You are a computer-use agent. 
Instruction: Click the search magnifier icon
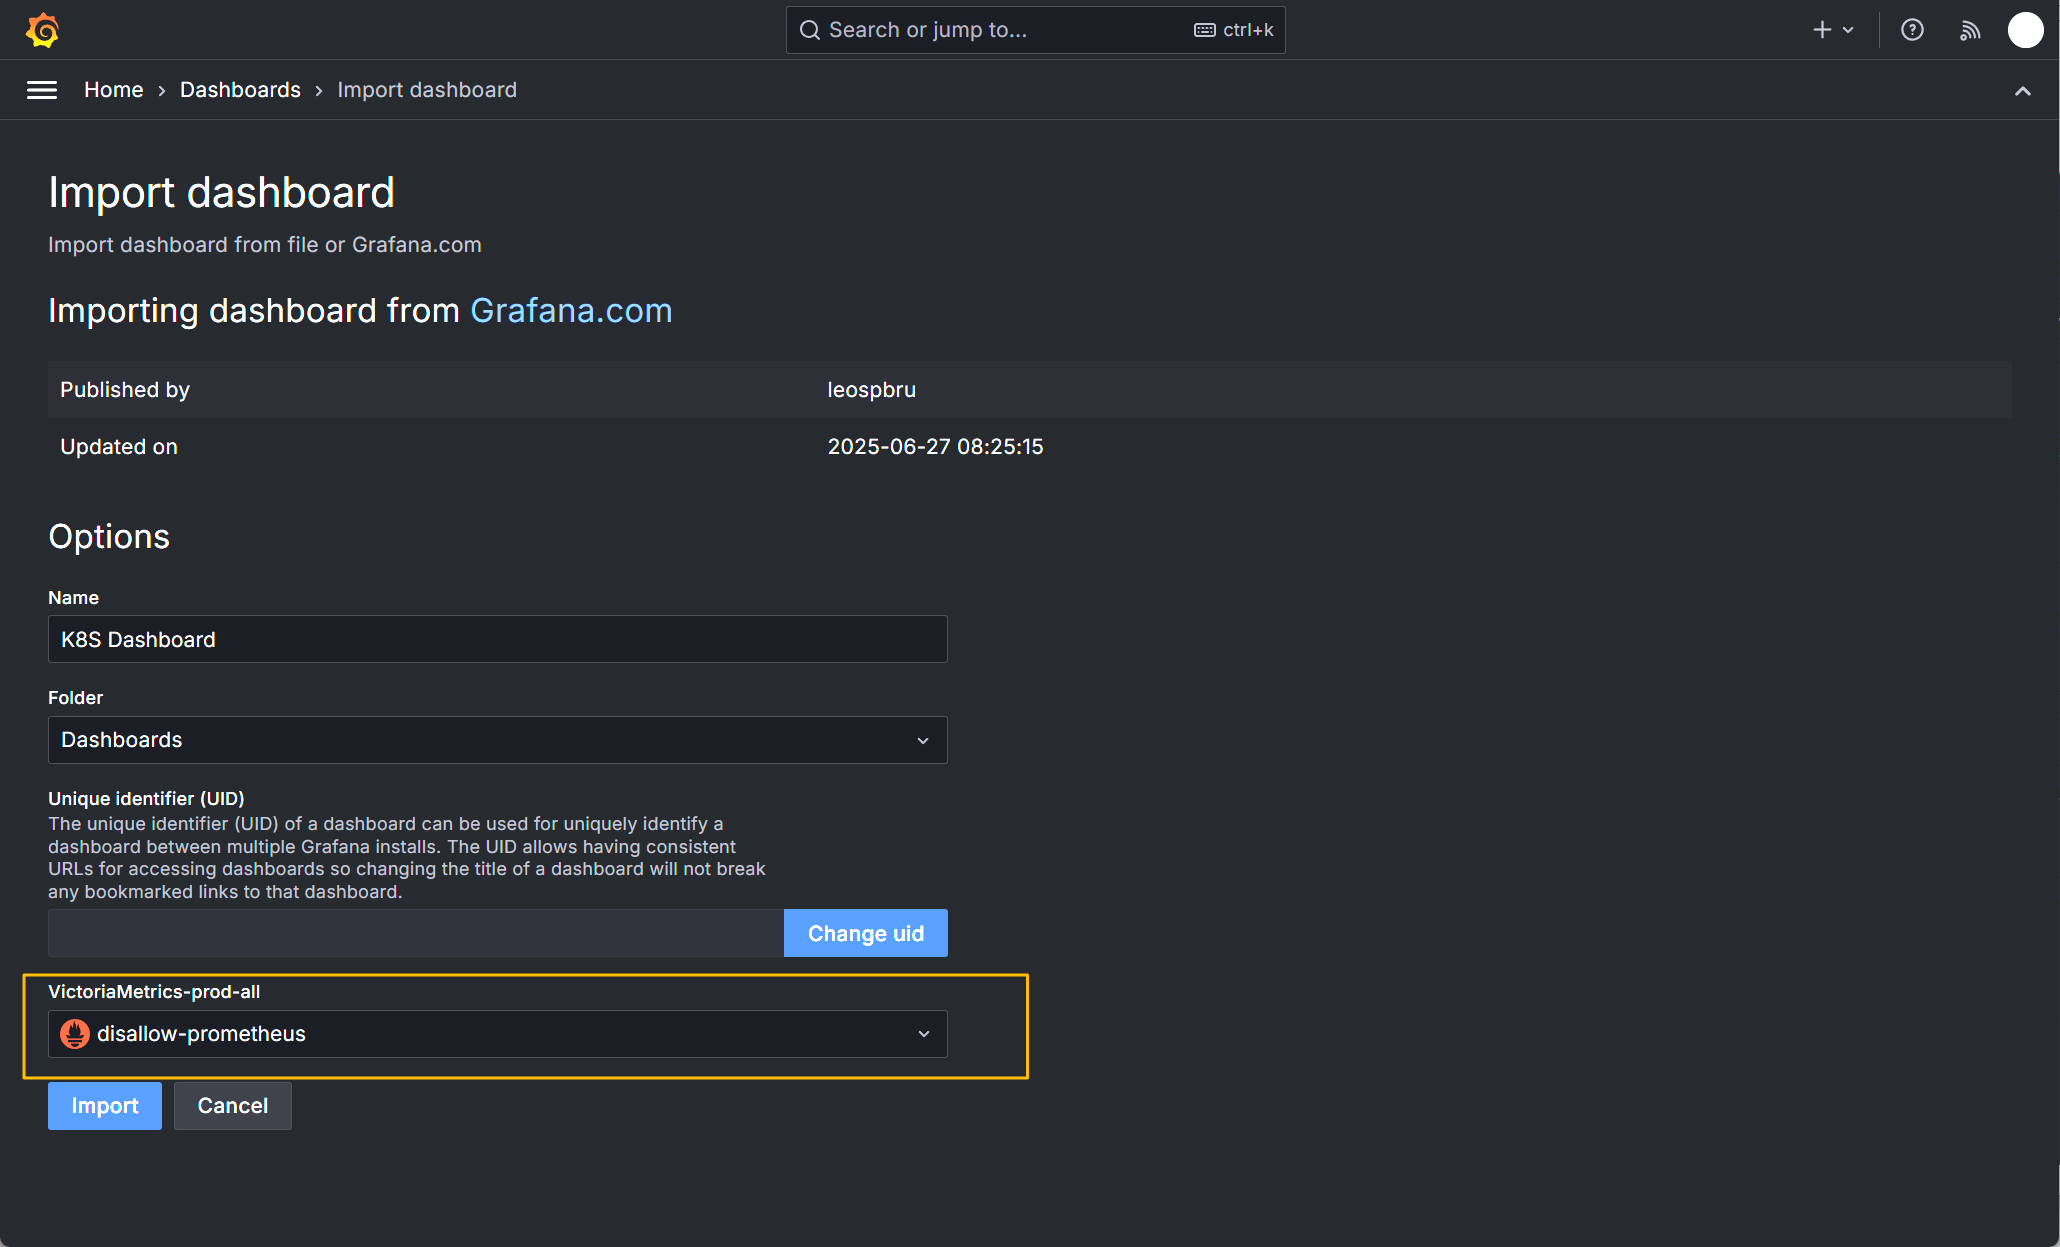tap(810, 30)
